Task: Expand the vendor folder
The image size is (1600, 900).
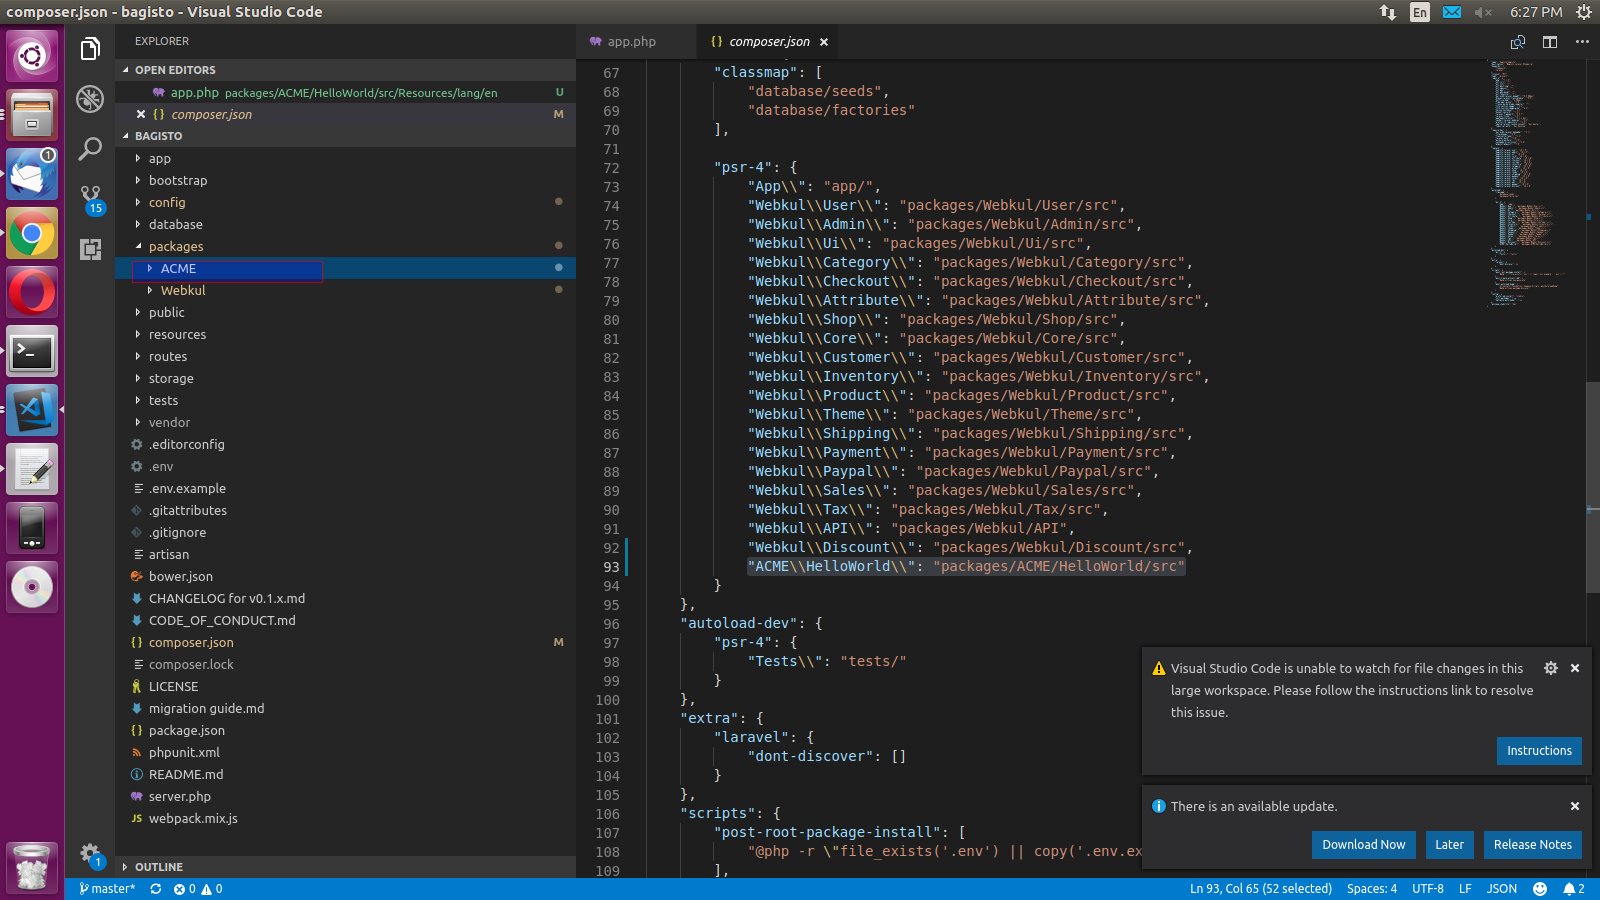Action: pos(345,423)
